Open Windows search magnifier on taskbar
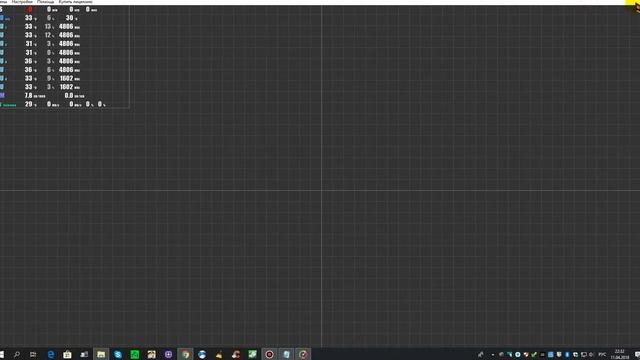 pyautogui.click(x=17, y=354)
